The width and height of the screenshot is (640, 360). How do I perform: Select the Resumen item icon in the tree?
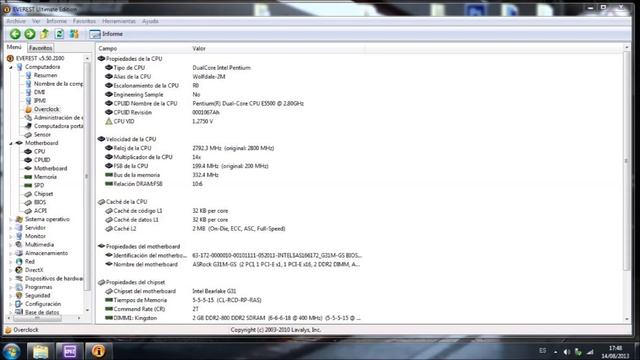click(x=28, y=76)
